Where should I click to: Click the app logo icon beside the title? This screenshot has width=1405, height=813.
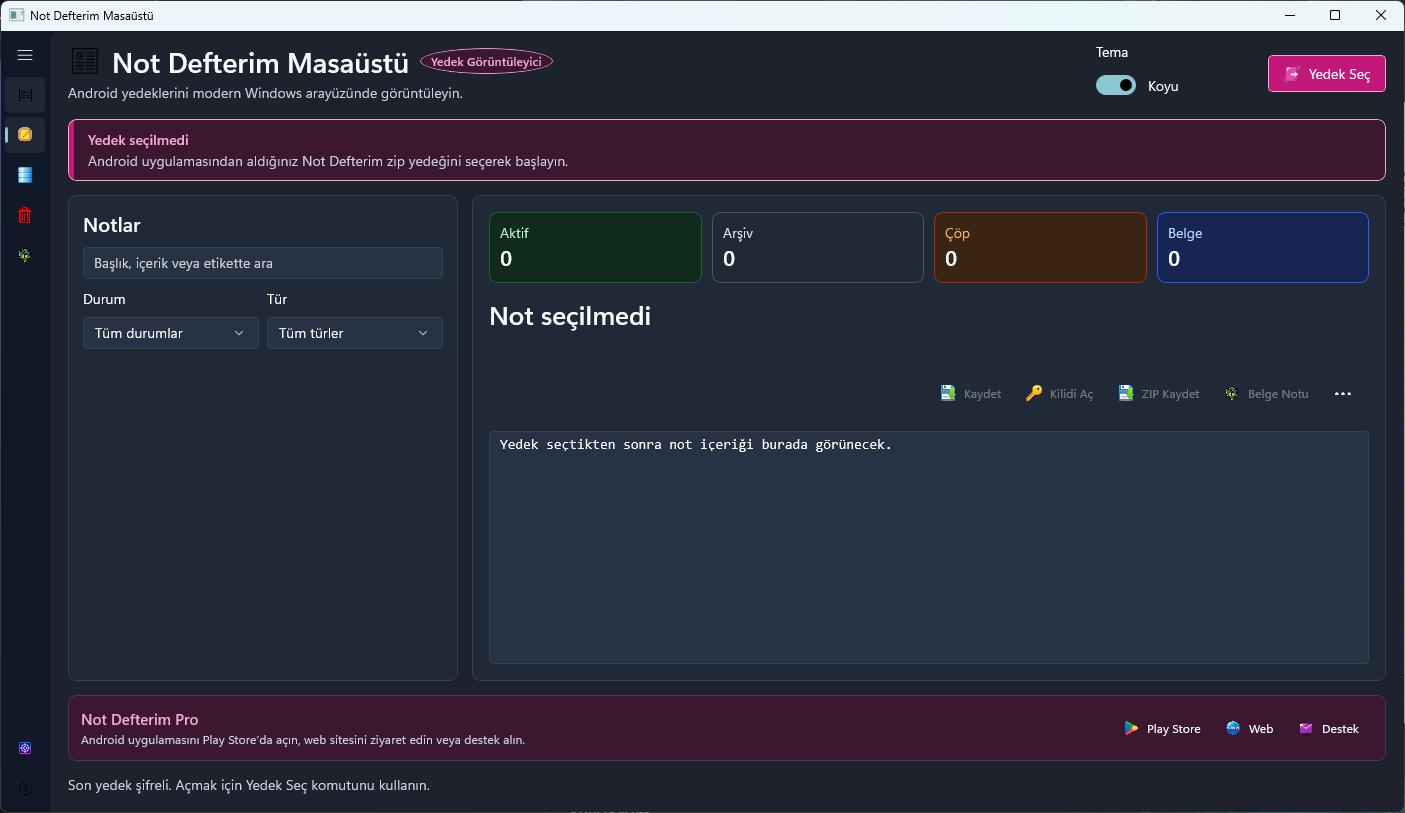coord(85,61)
